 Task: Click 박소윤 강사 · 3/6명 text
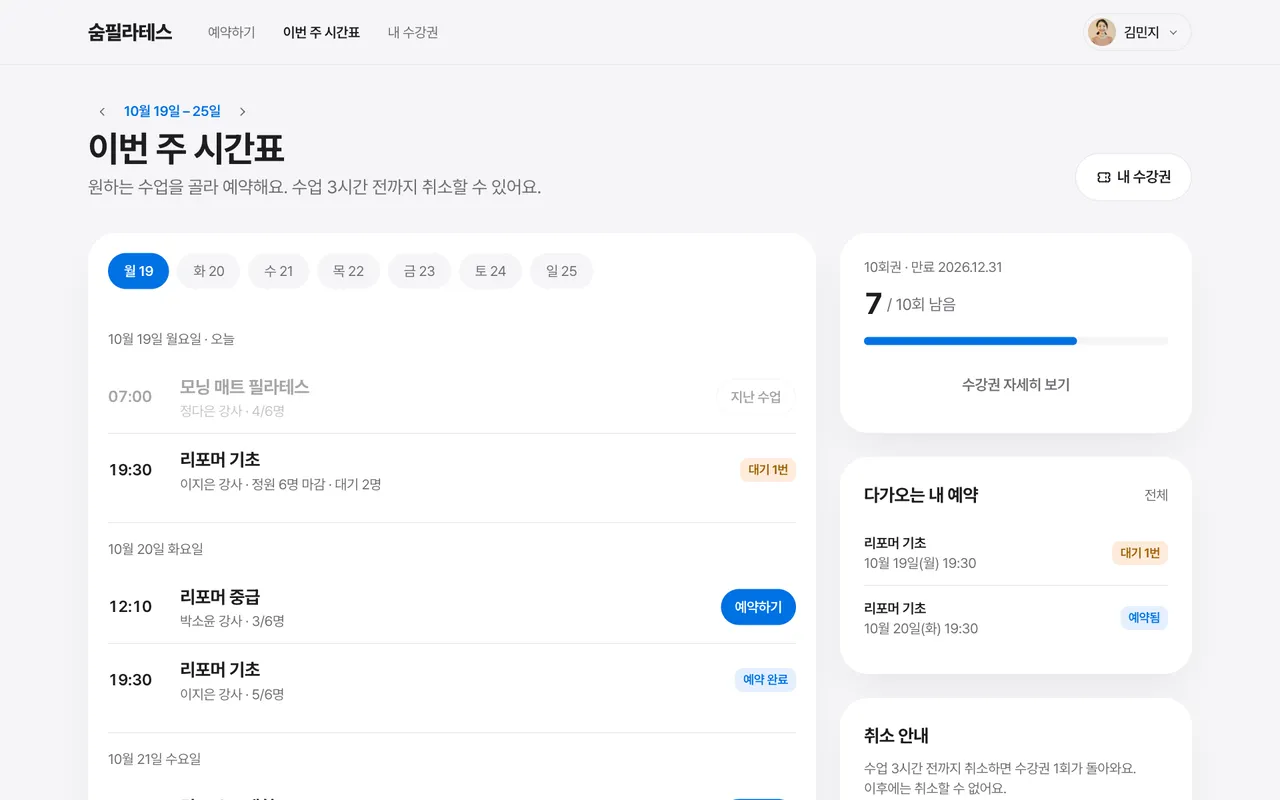click(232, 622)
